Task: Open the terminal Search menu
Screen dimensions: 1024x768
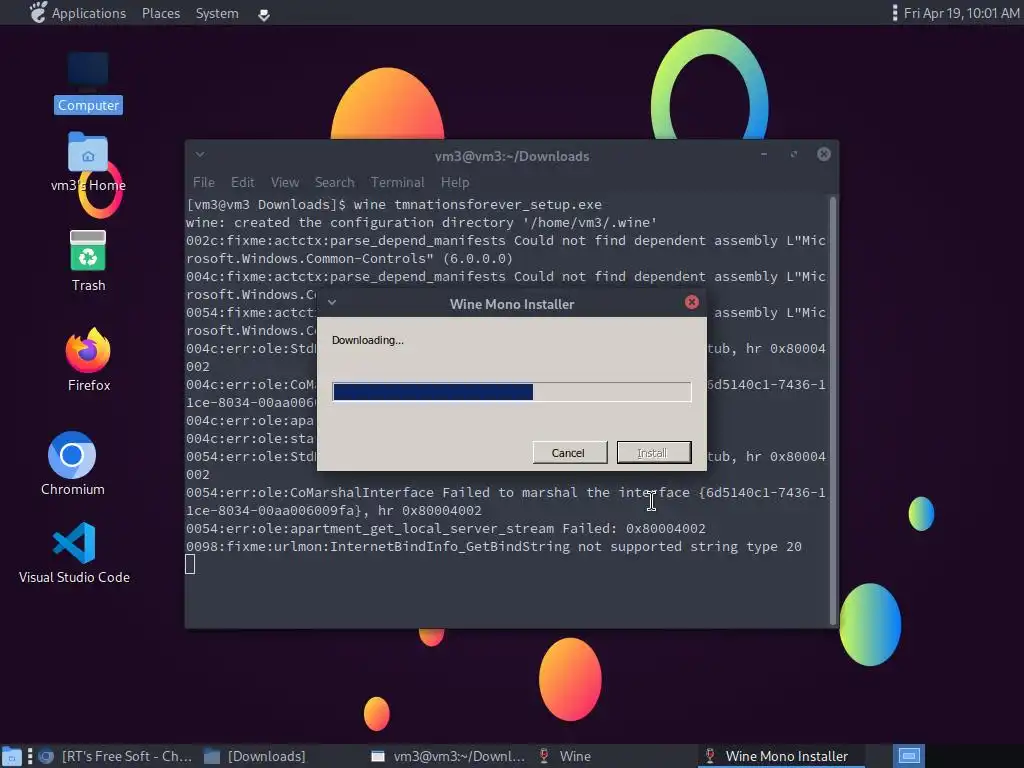Action: point(334,182)
